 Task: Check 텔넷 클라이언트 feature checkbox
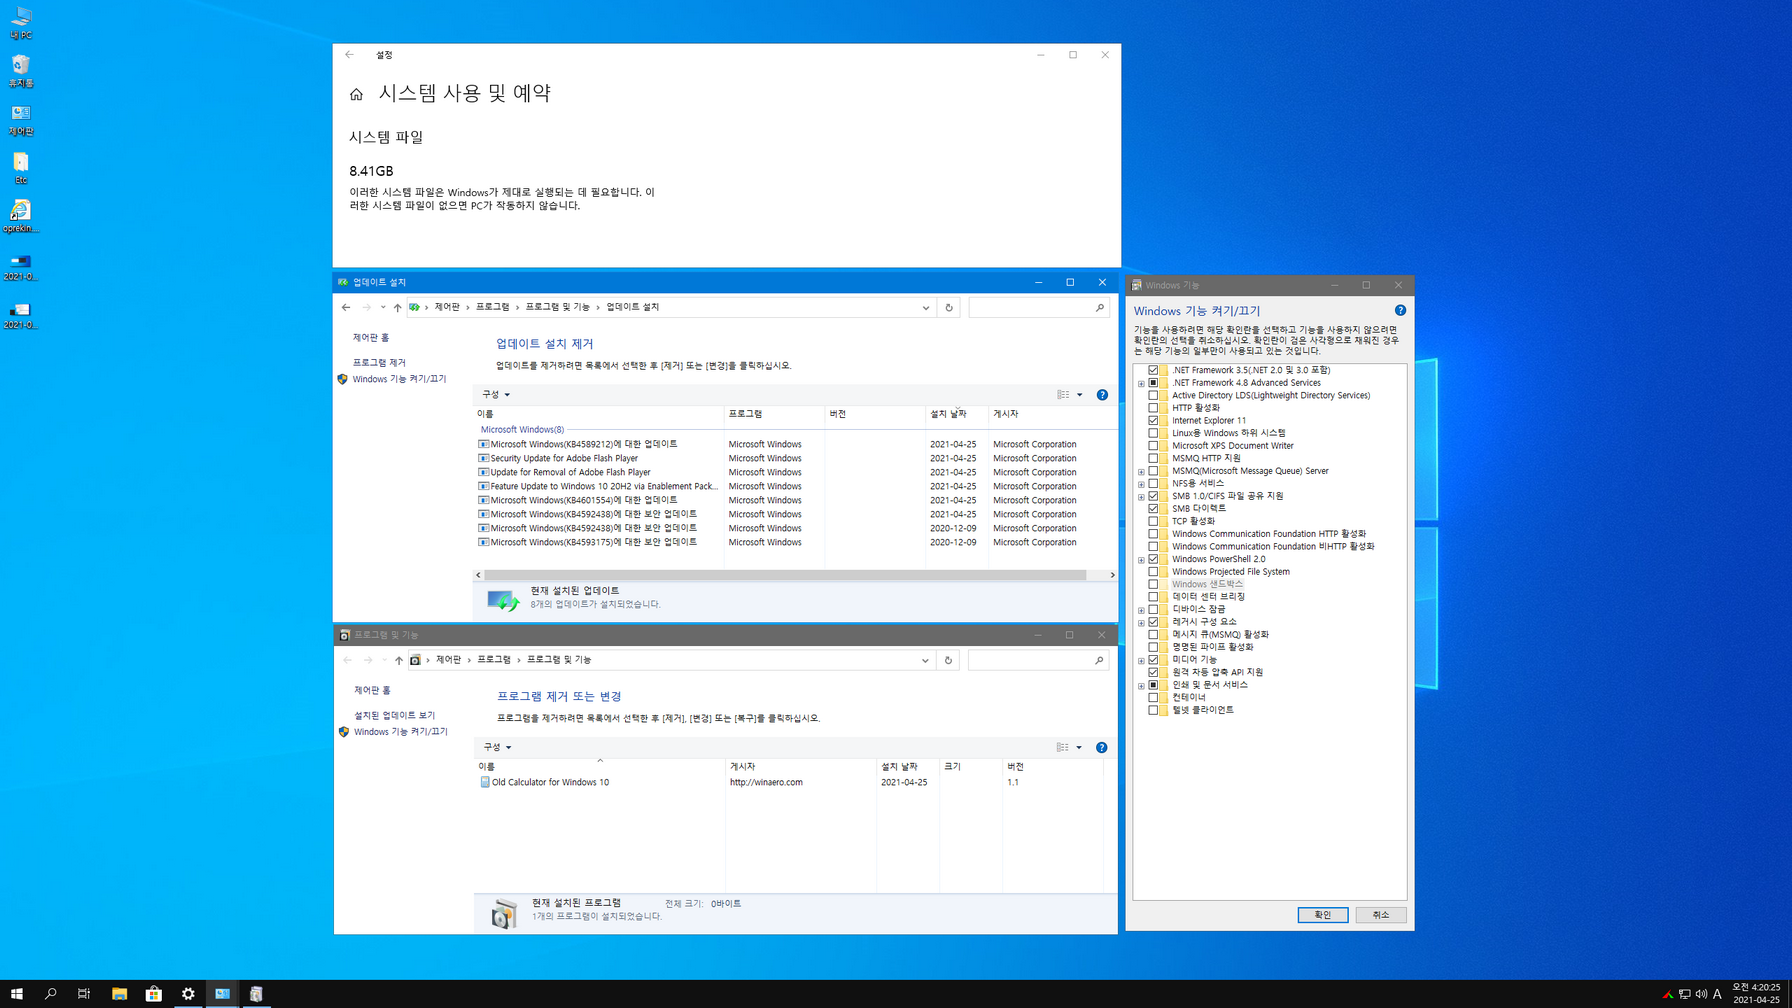tap(1153, 710)
